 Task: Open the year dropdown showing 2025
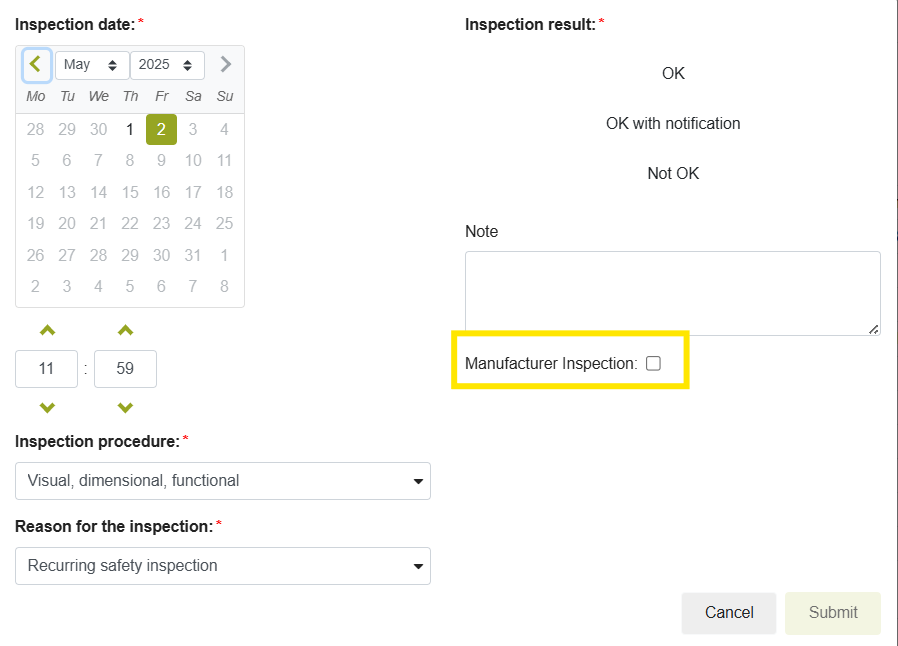(167, 65)
